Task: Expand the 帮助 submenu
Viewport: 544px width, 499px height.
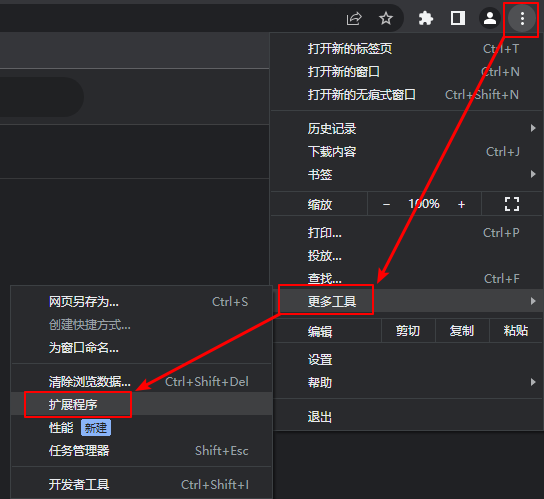Action: tap(407, 382)
